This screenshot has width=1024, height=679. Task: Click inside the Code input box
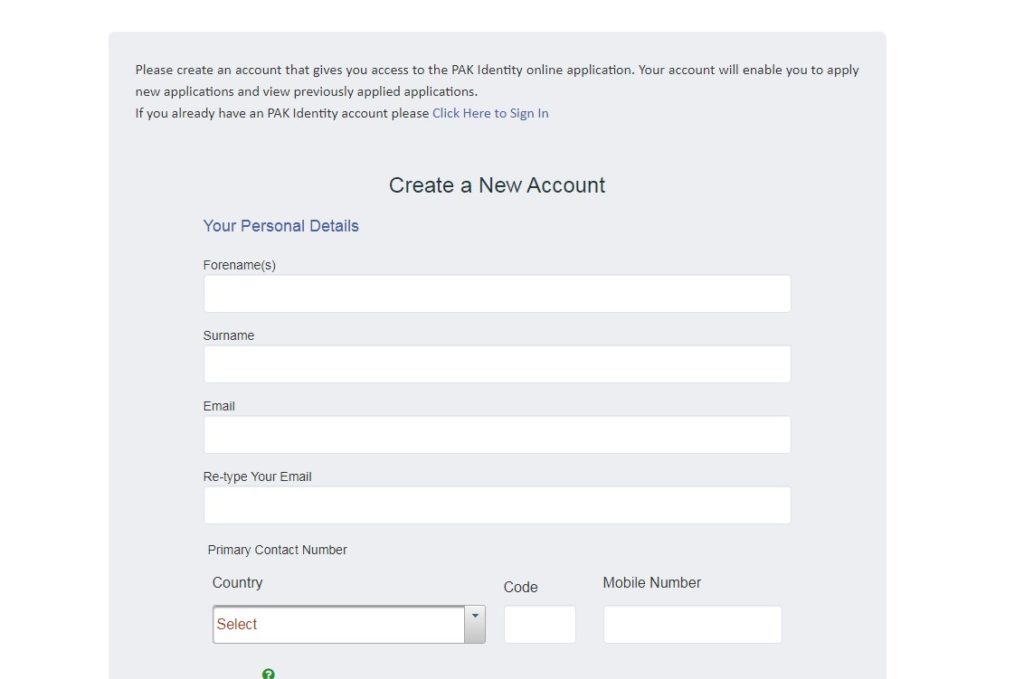pos(540,623)
